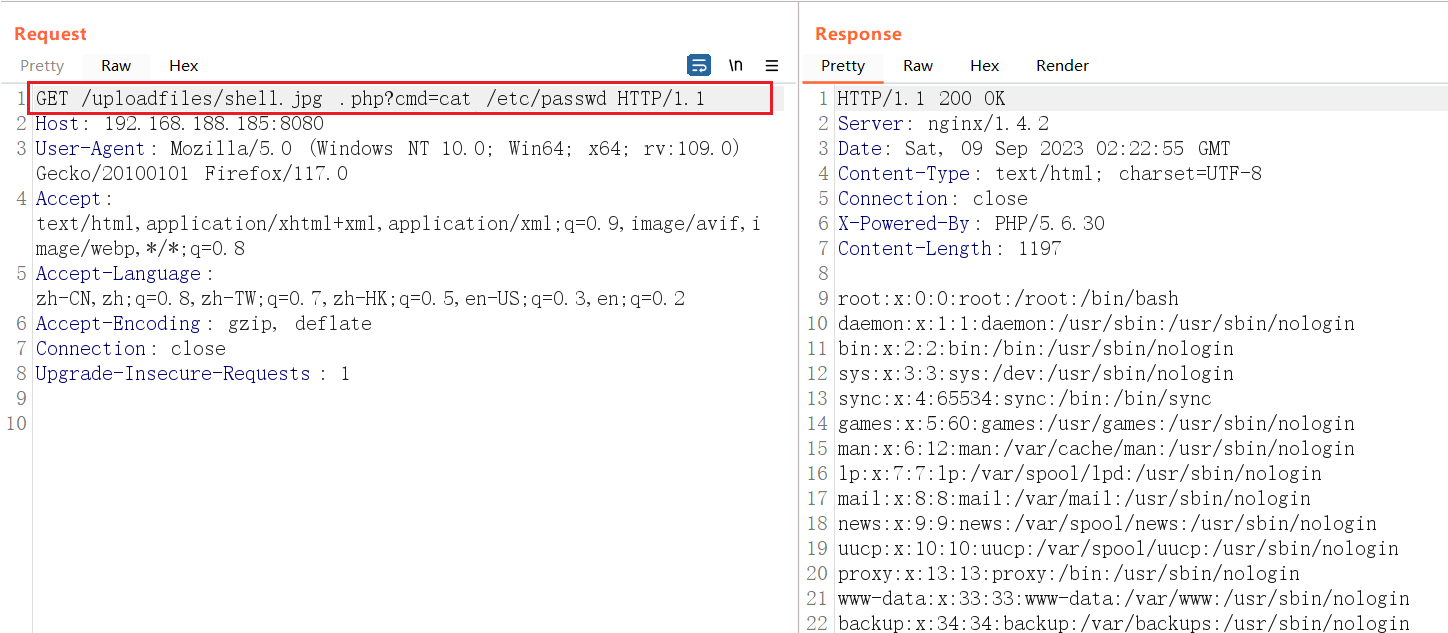Screen dimensions: 1448x633
Task: Click the GET /uploadfiles/shell.jpg request line
Action: tap(371, 99)
